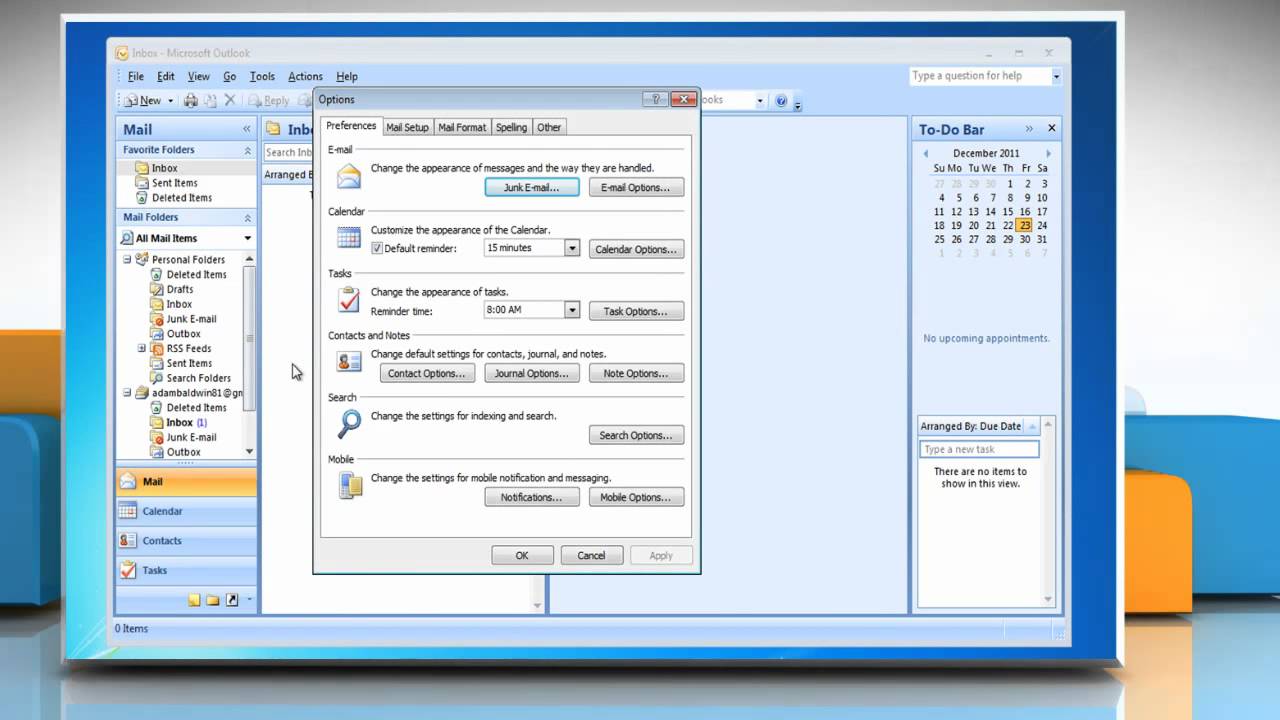Select bold Inbox (1) under adambaldwin81 account

pos(186,423)
